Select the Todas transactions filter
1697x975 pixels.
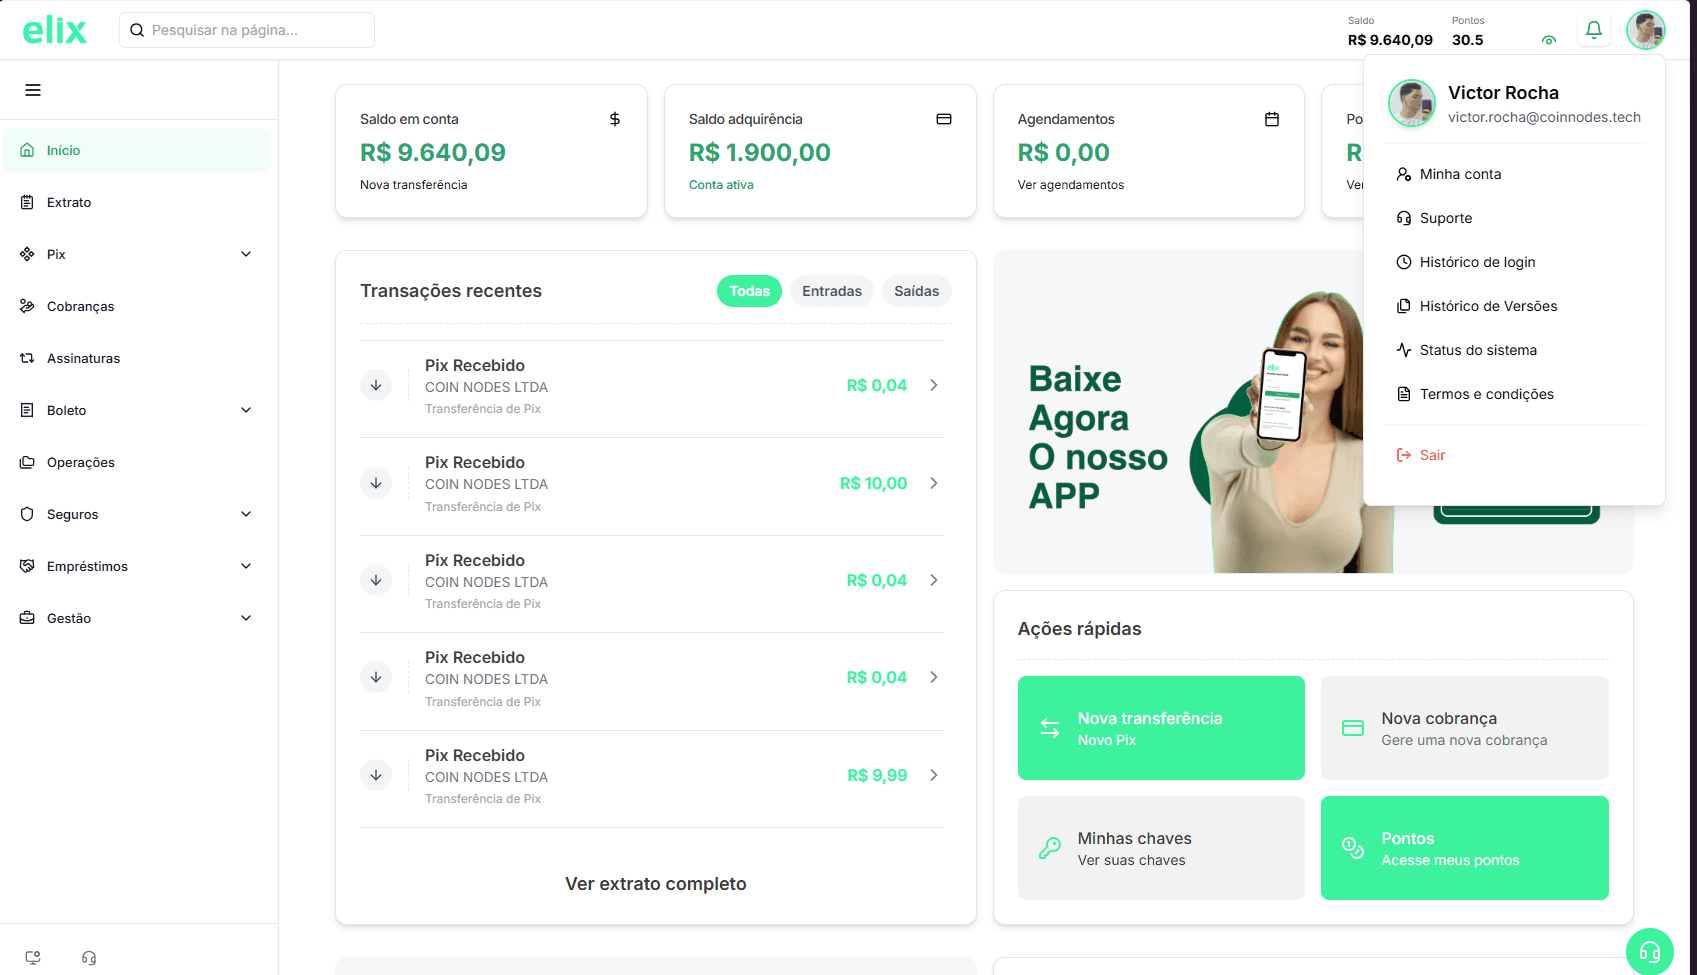(x=749, y=291)
